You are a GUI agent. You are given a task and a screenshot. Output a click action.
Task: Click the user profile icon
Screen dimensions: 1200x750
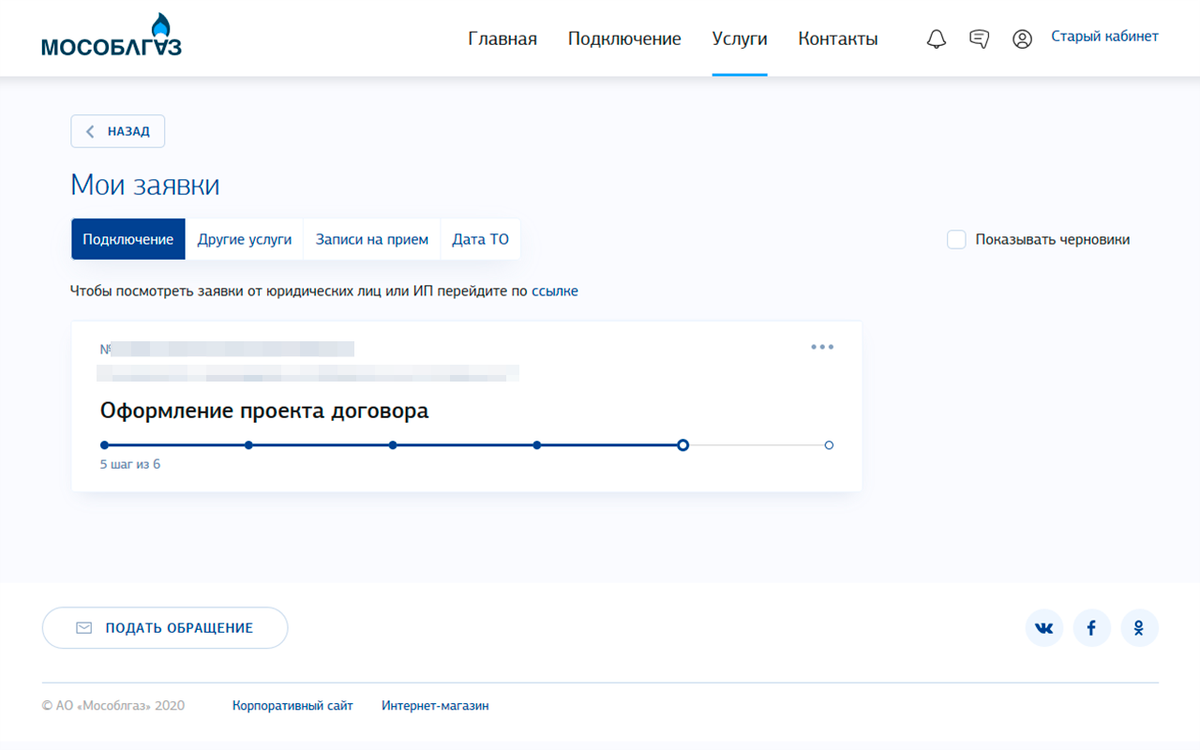pos(1022,39)
